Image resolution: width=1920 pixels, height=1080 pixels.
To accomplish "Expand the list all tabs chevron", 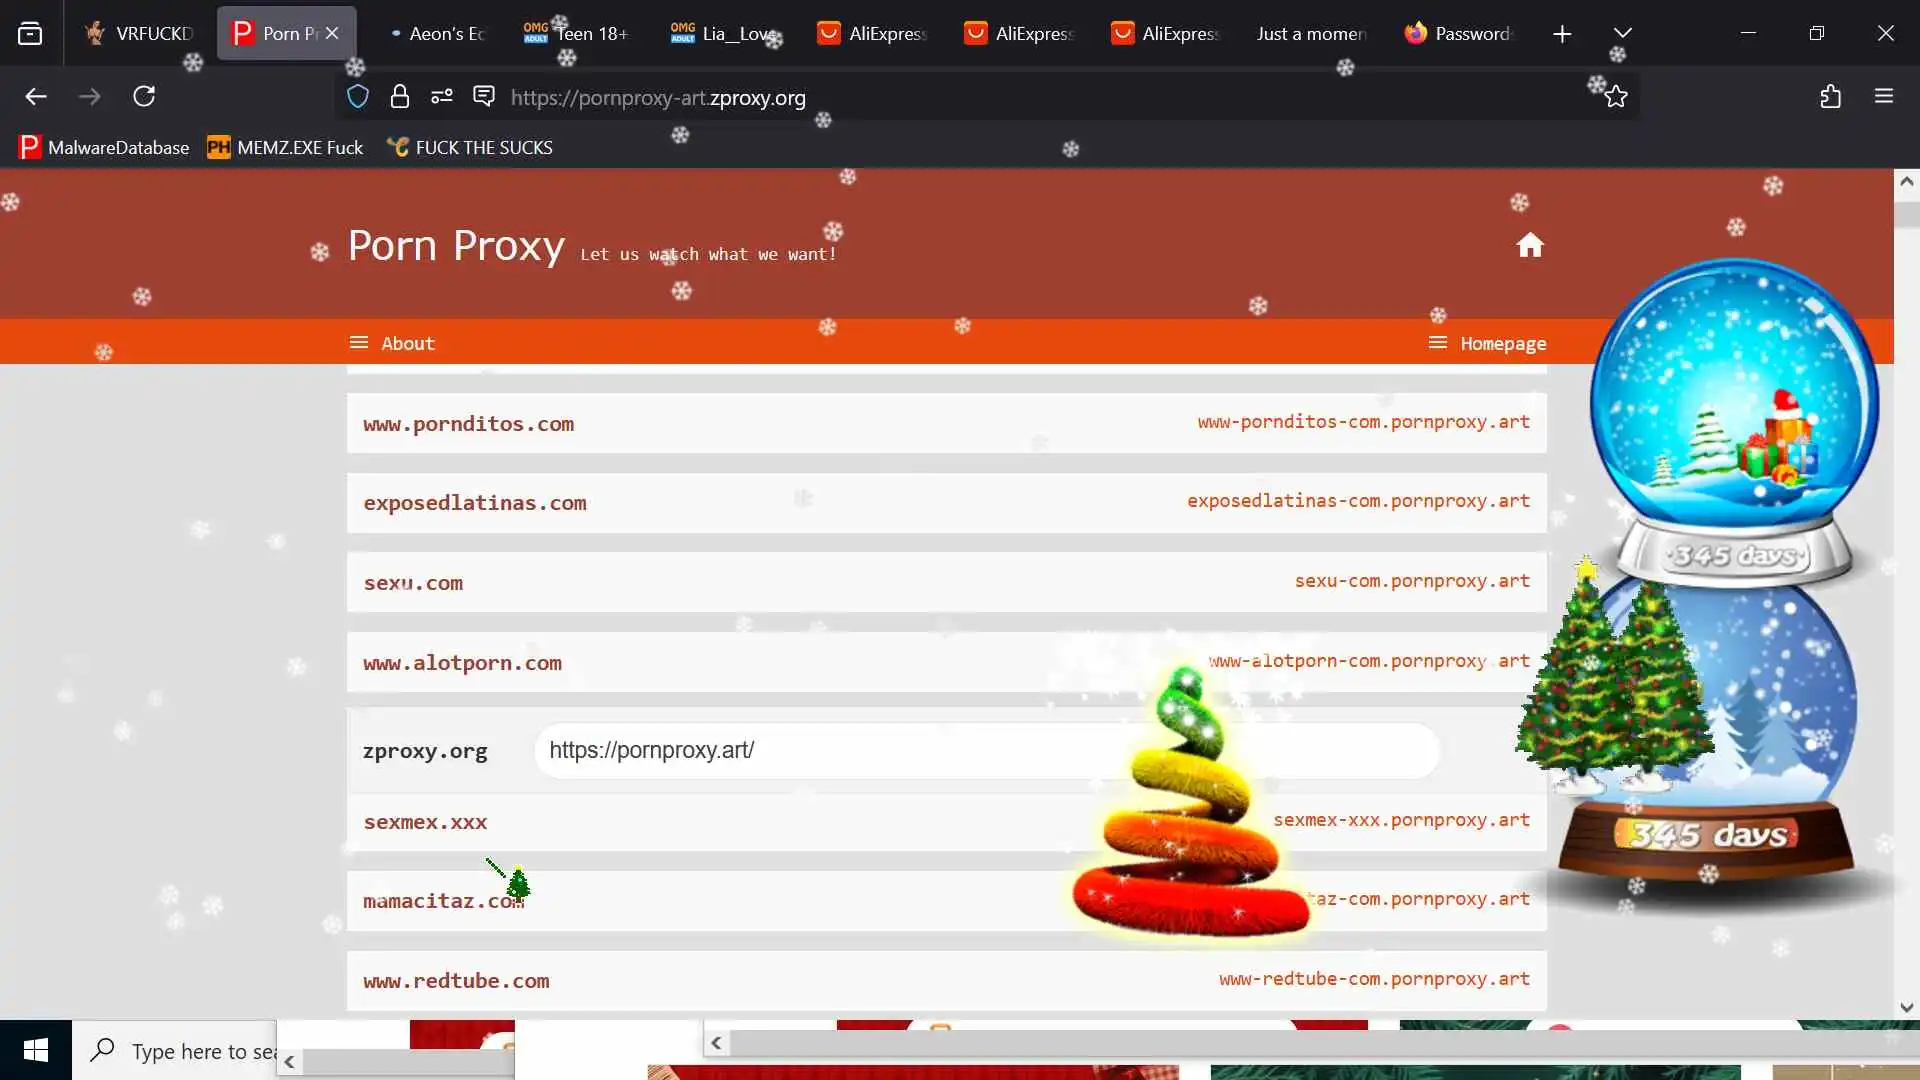I will (x=1623, y=33).
